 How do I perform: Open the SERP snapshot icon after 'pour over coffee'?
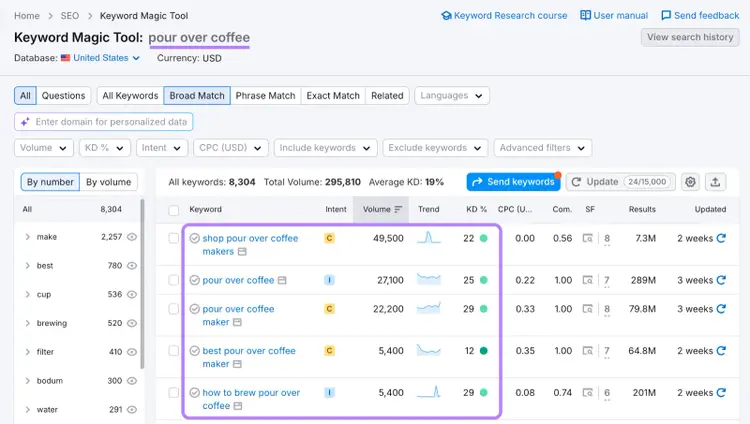282,280
